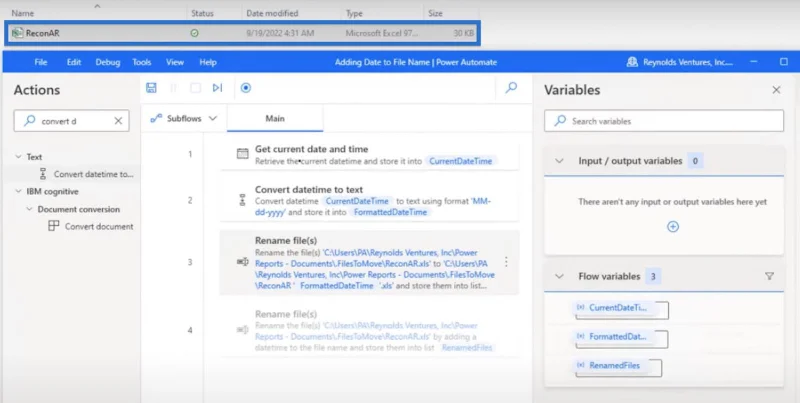Click the Subflows icon
The image size is (800, 403).
156,118
